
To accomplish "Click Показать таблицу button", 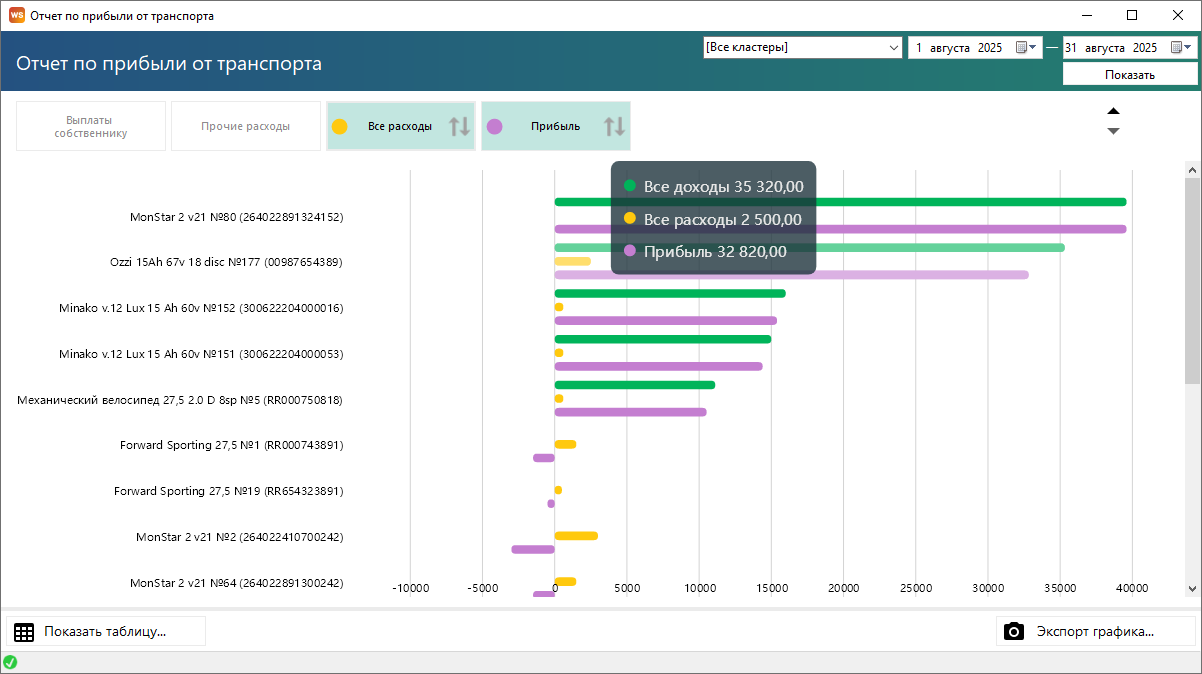I will (x=106, y=631).
